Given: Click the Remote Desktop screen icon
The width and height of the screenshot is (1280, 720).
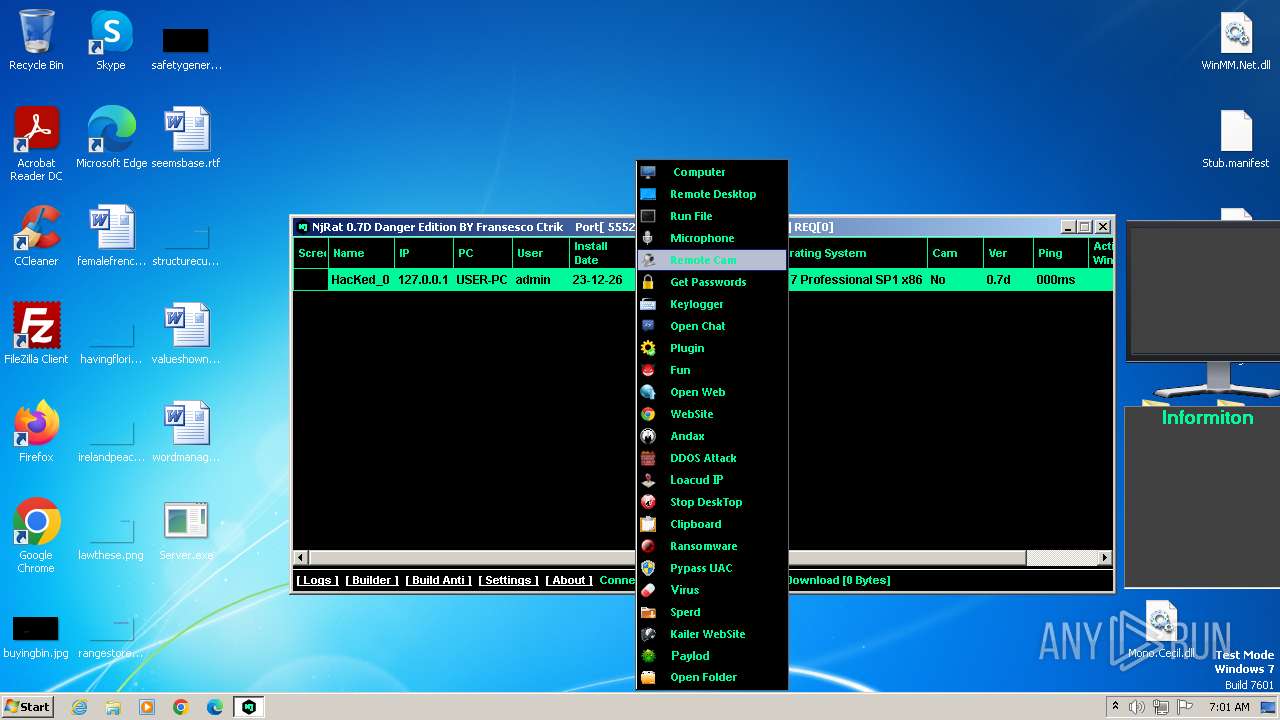Looking at the screenshot, I should point(648,194).
